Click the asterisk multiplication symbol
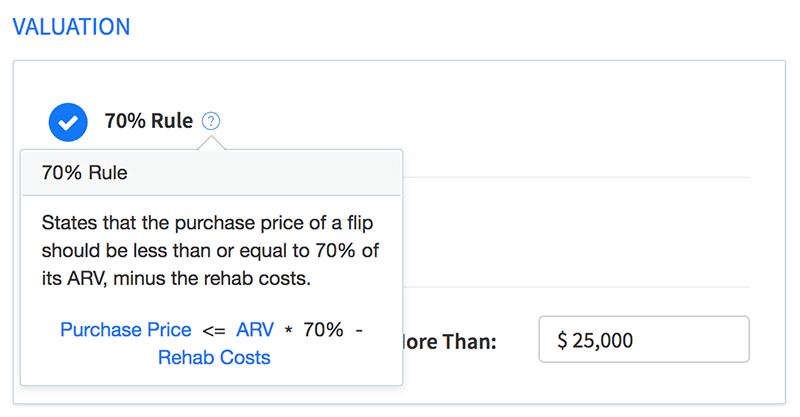This screenshot has width=800, height=417. click(288, 330)
